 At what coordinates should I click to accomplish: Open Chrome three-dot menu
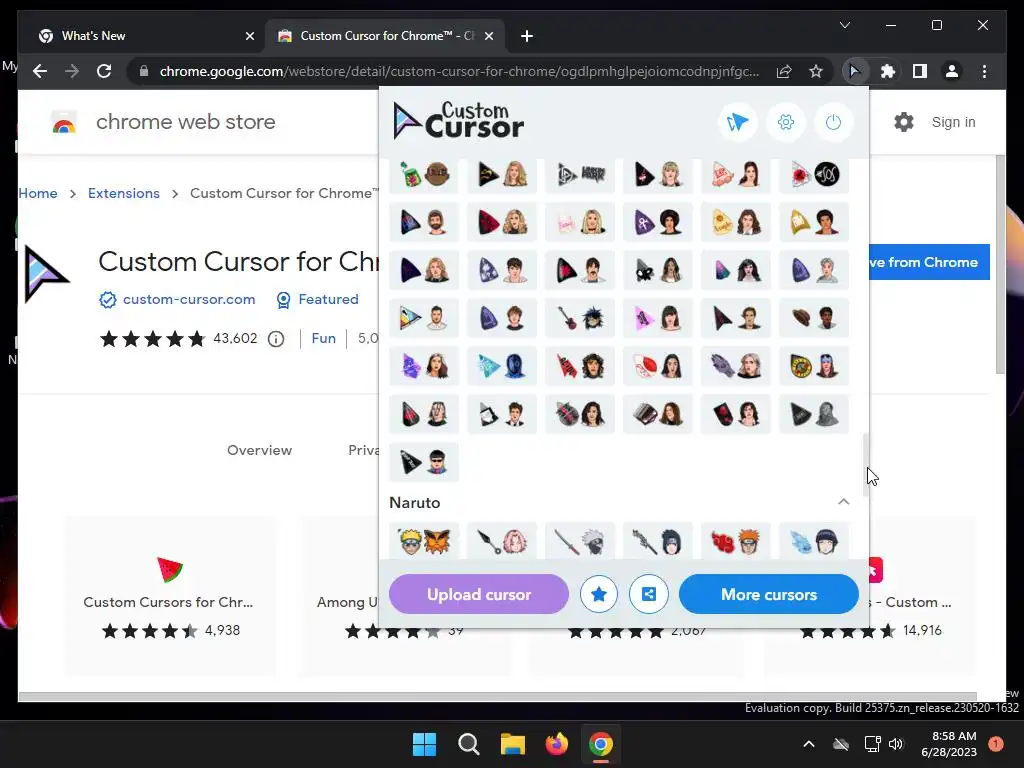pos(984,71)
